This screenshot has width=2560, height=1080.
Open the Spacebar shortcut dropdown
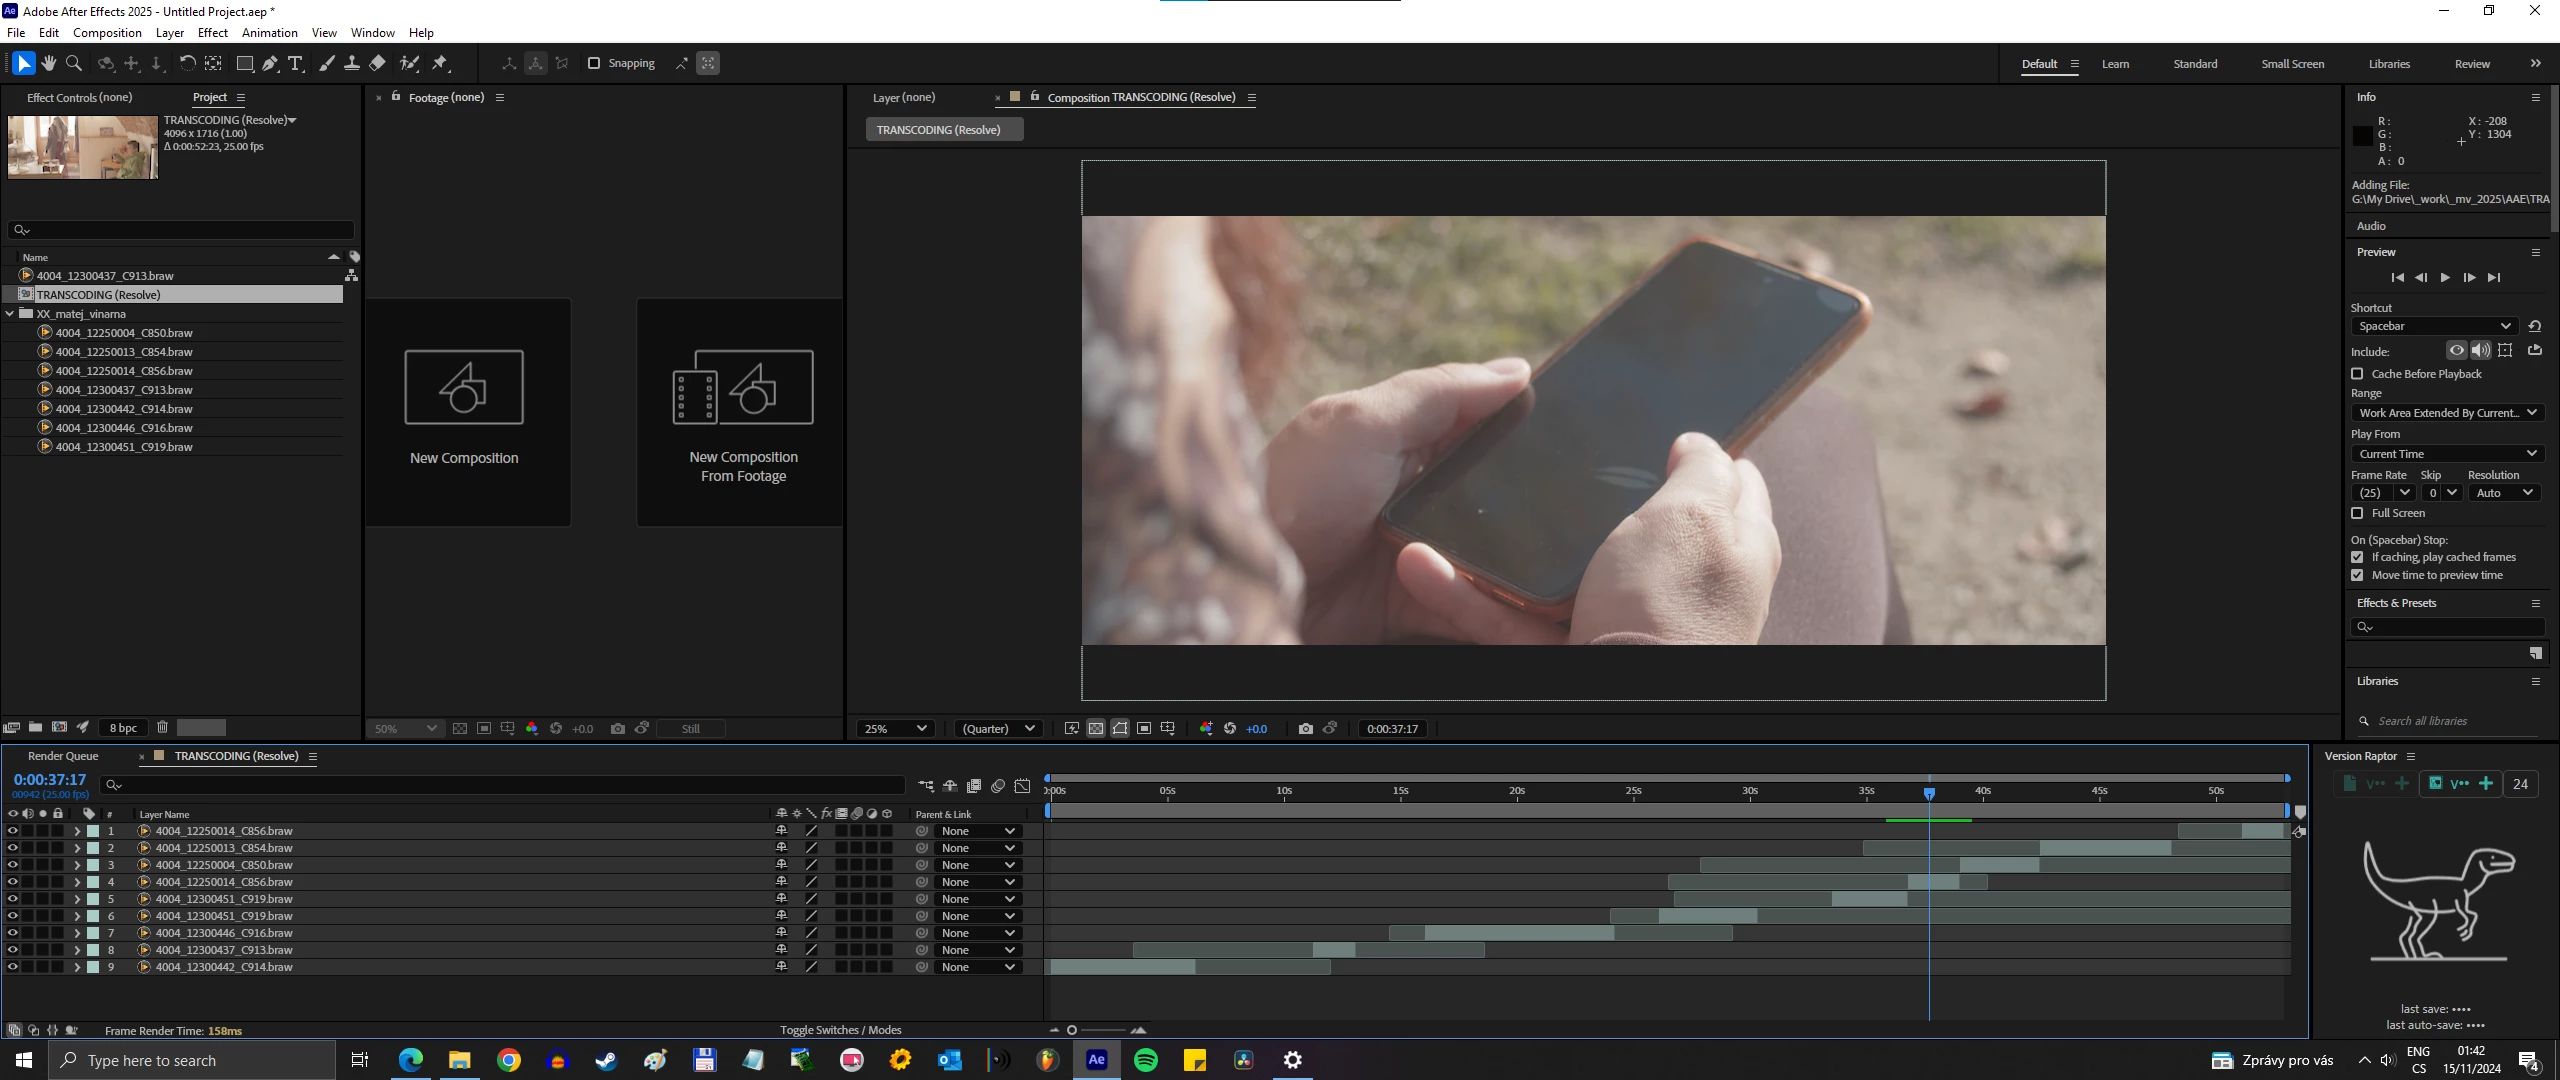[2433, 327]
